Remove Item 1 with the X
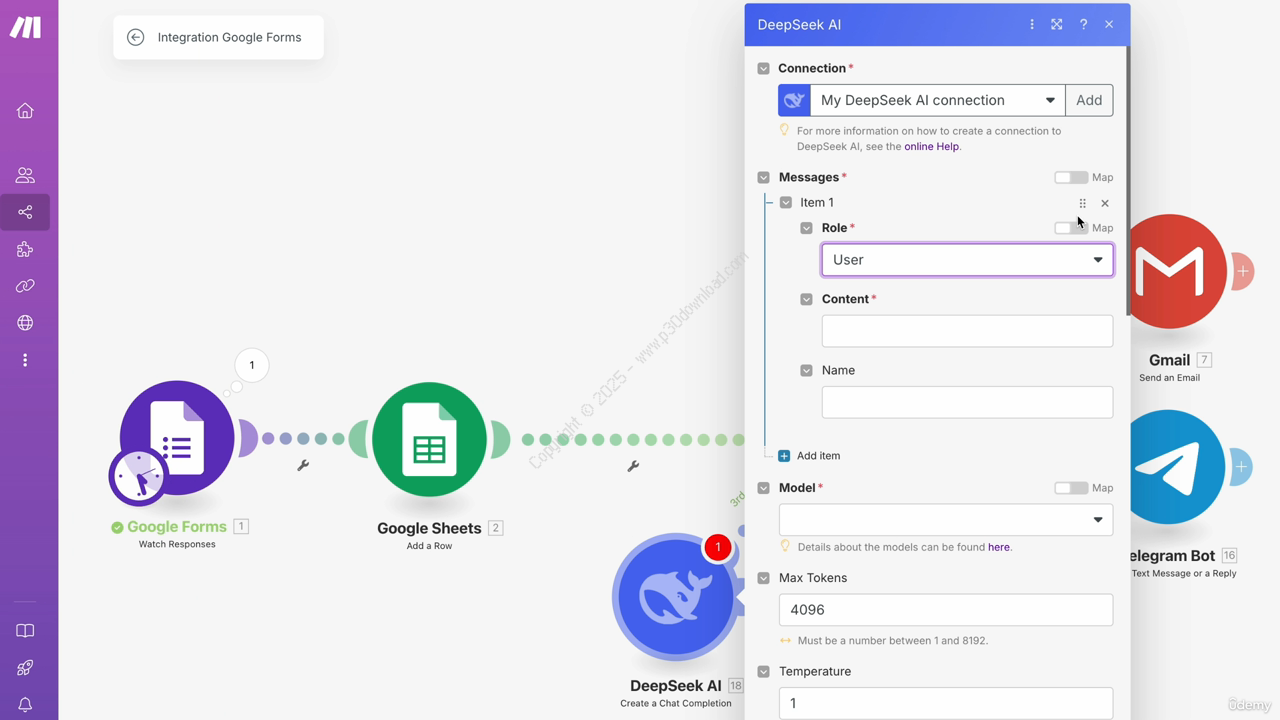 [x=1105, y=203]
